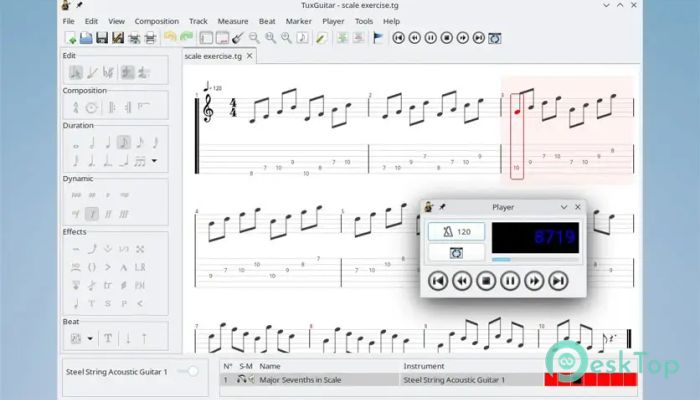The image size is (700, 400).
Task: Apply the accentuated note effect
Action: tap(108, 267)
